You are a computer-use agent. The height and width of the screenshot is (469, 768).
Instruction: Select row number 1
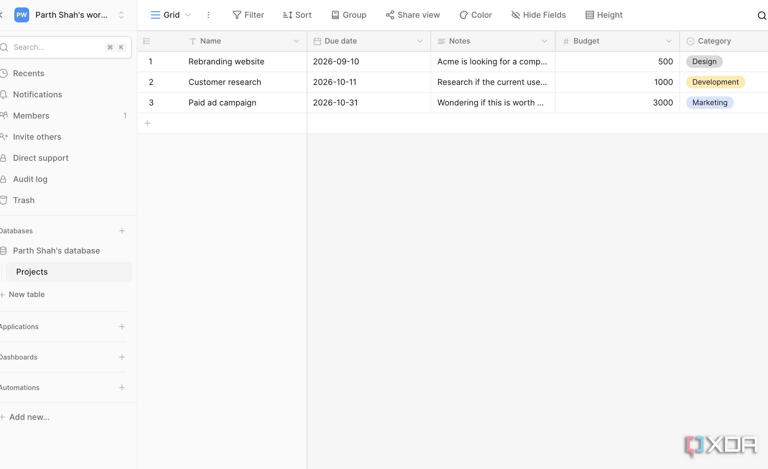pyautogui.click(x=150, y=62)
